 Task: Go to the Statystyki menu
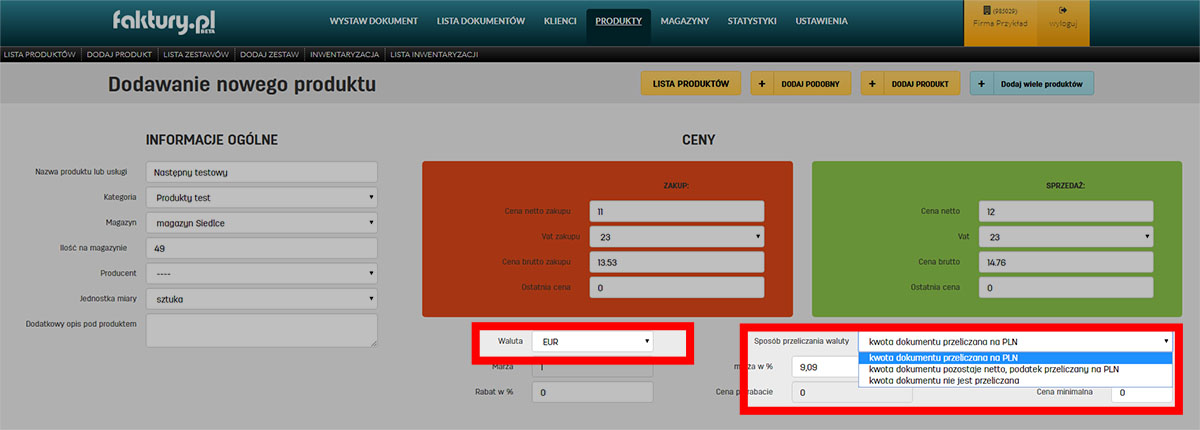(x=753, y=21)
